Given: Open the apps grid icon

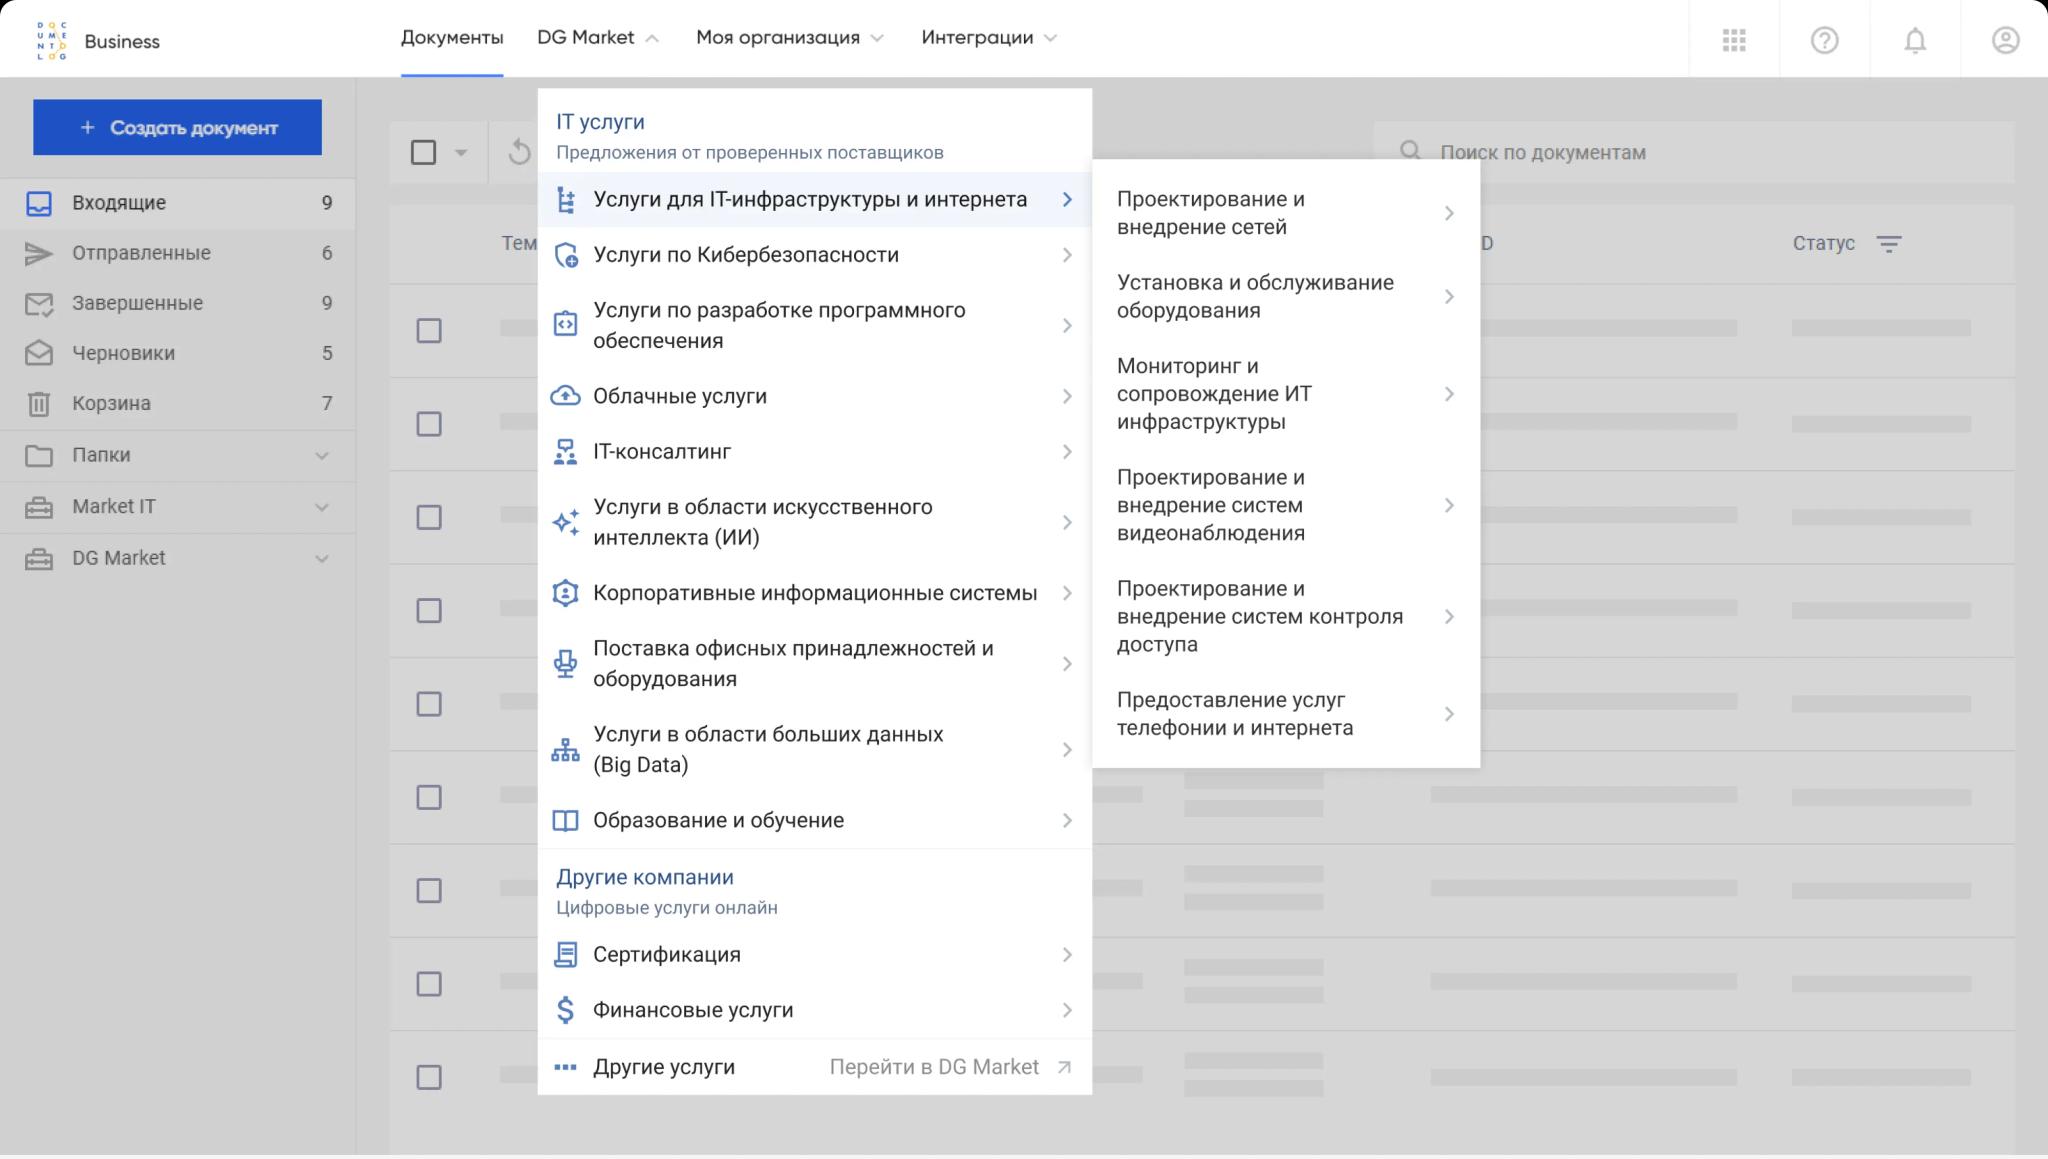Looking at the screenshot, I should click(x=1734, y=40).
